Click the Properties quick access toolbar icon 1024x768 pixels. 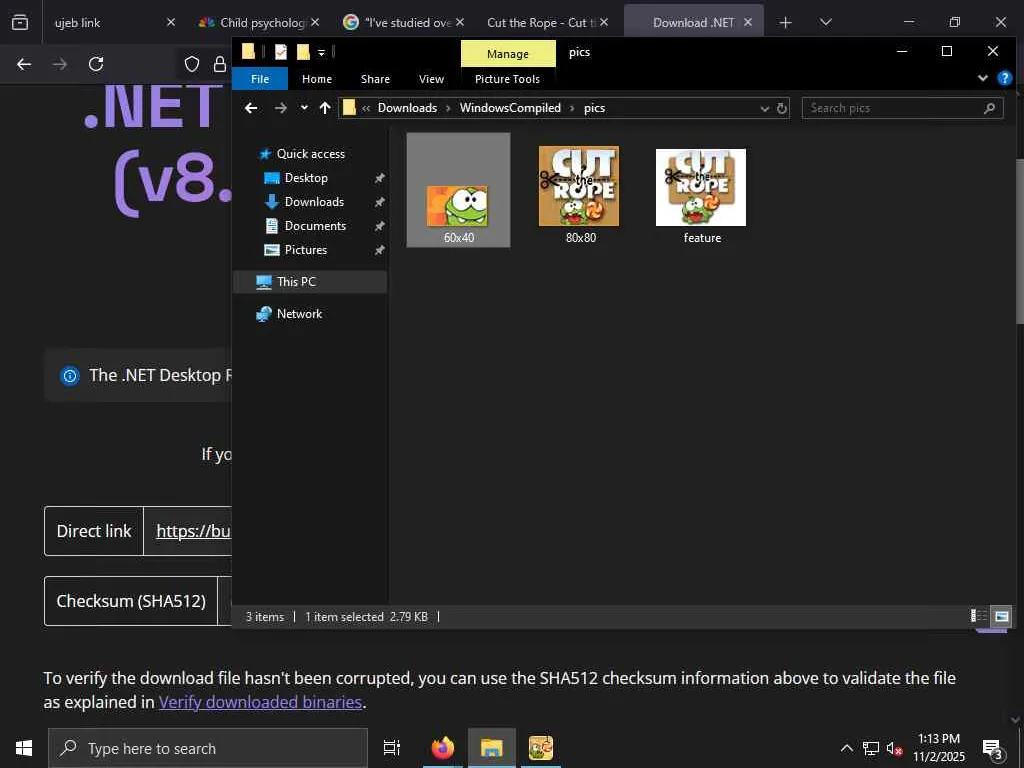point(281,52)
